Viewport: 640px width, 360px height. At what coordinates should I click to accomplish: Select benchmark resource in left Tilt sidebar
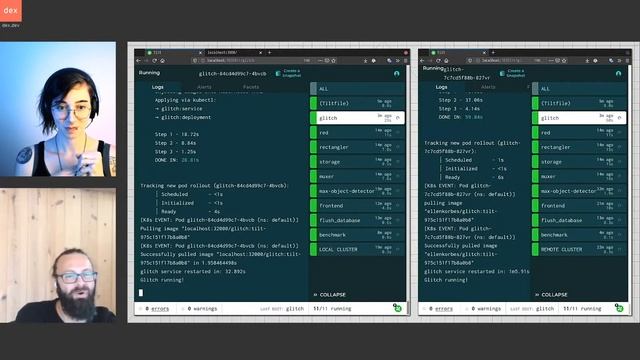pos(358,235)
